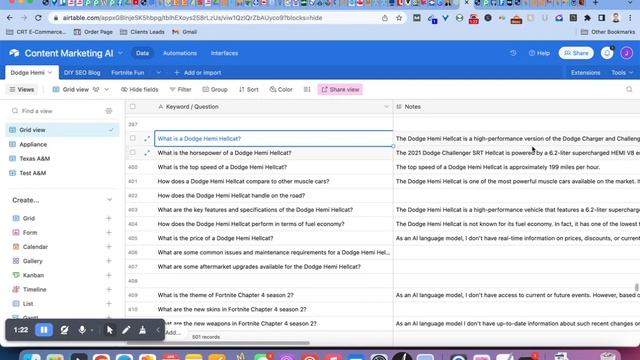Toggle select-all rows checkbox
The width and height of the screenshot is (640, 360).
point(133,107)
